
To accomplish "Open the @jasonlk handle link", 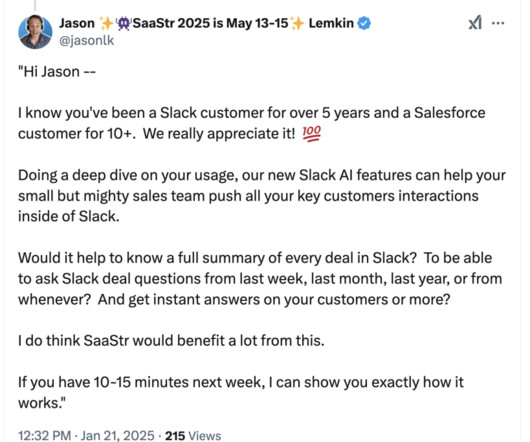I will [87, 41].
